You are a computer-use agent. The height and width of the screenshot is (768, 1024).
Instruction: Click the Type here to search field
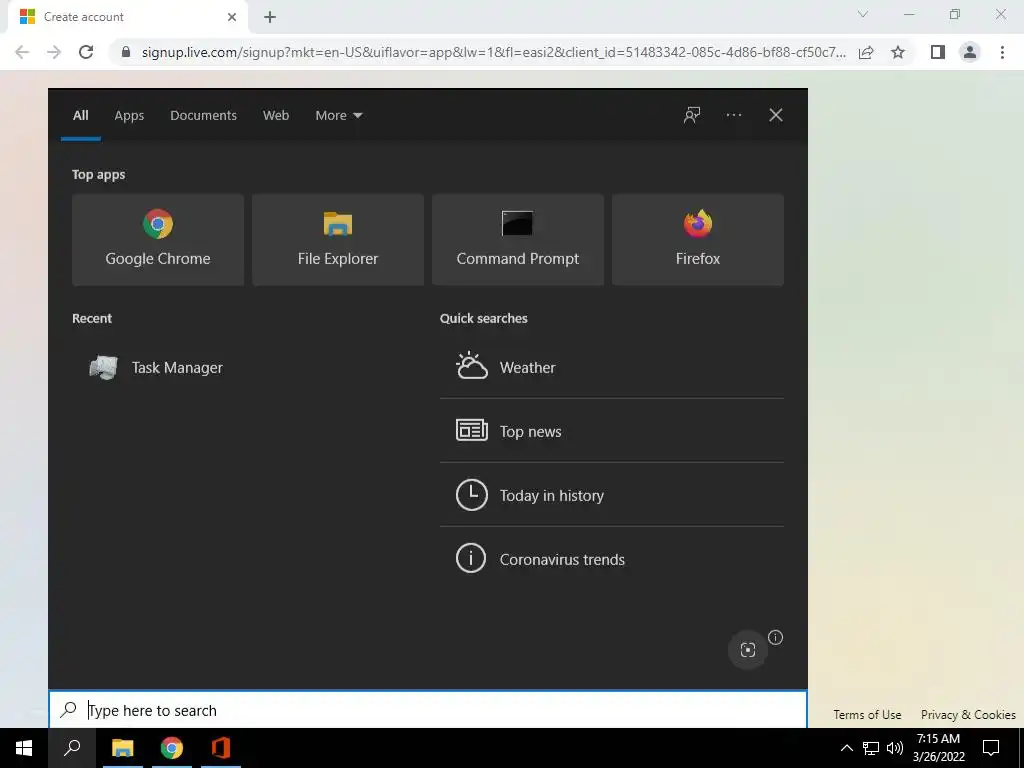tap(428, 710)
